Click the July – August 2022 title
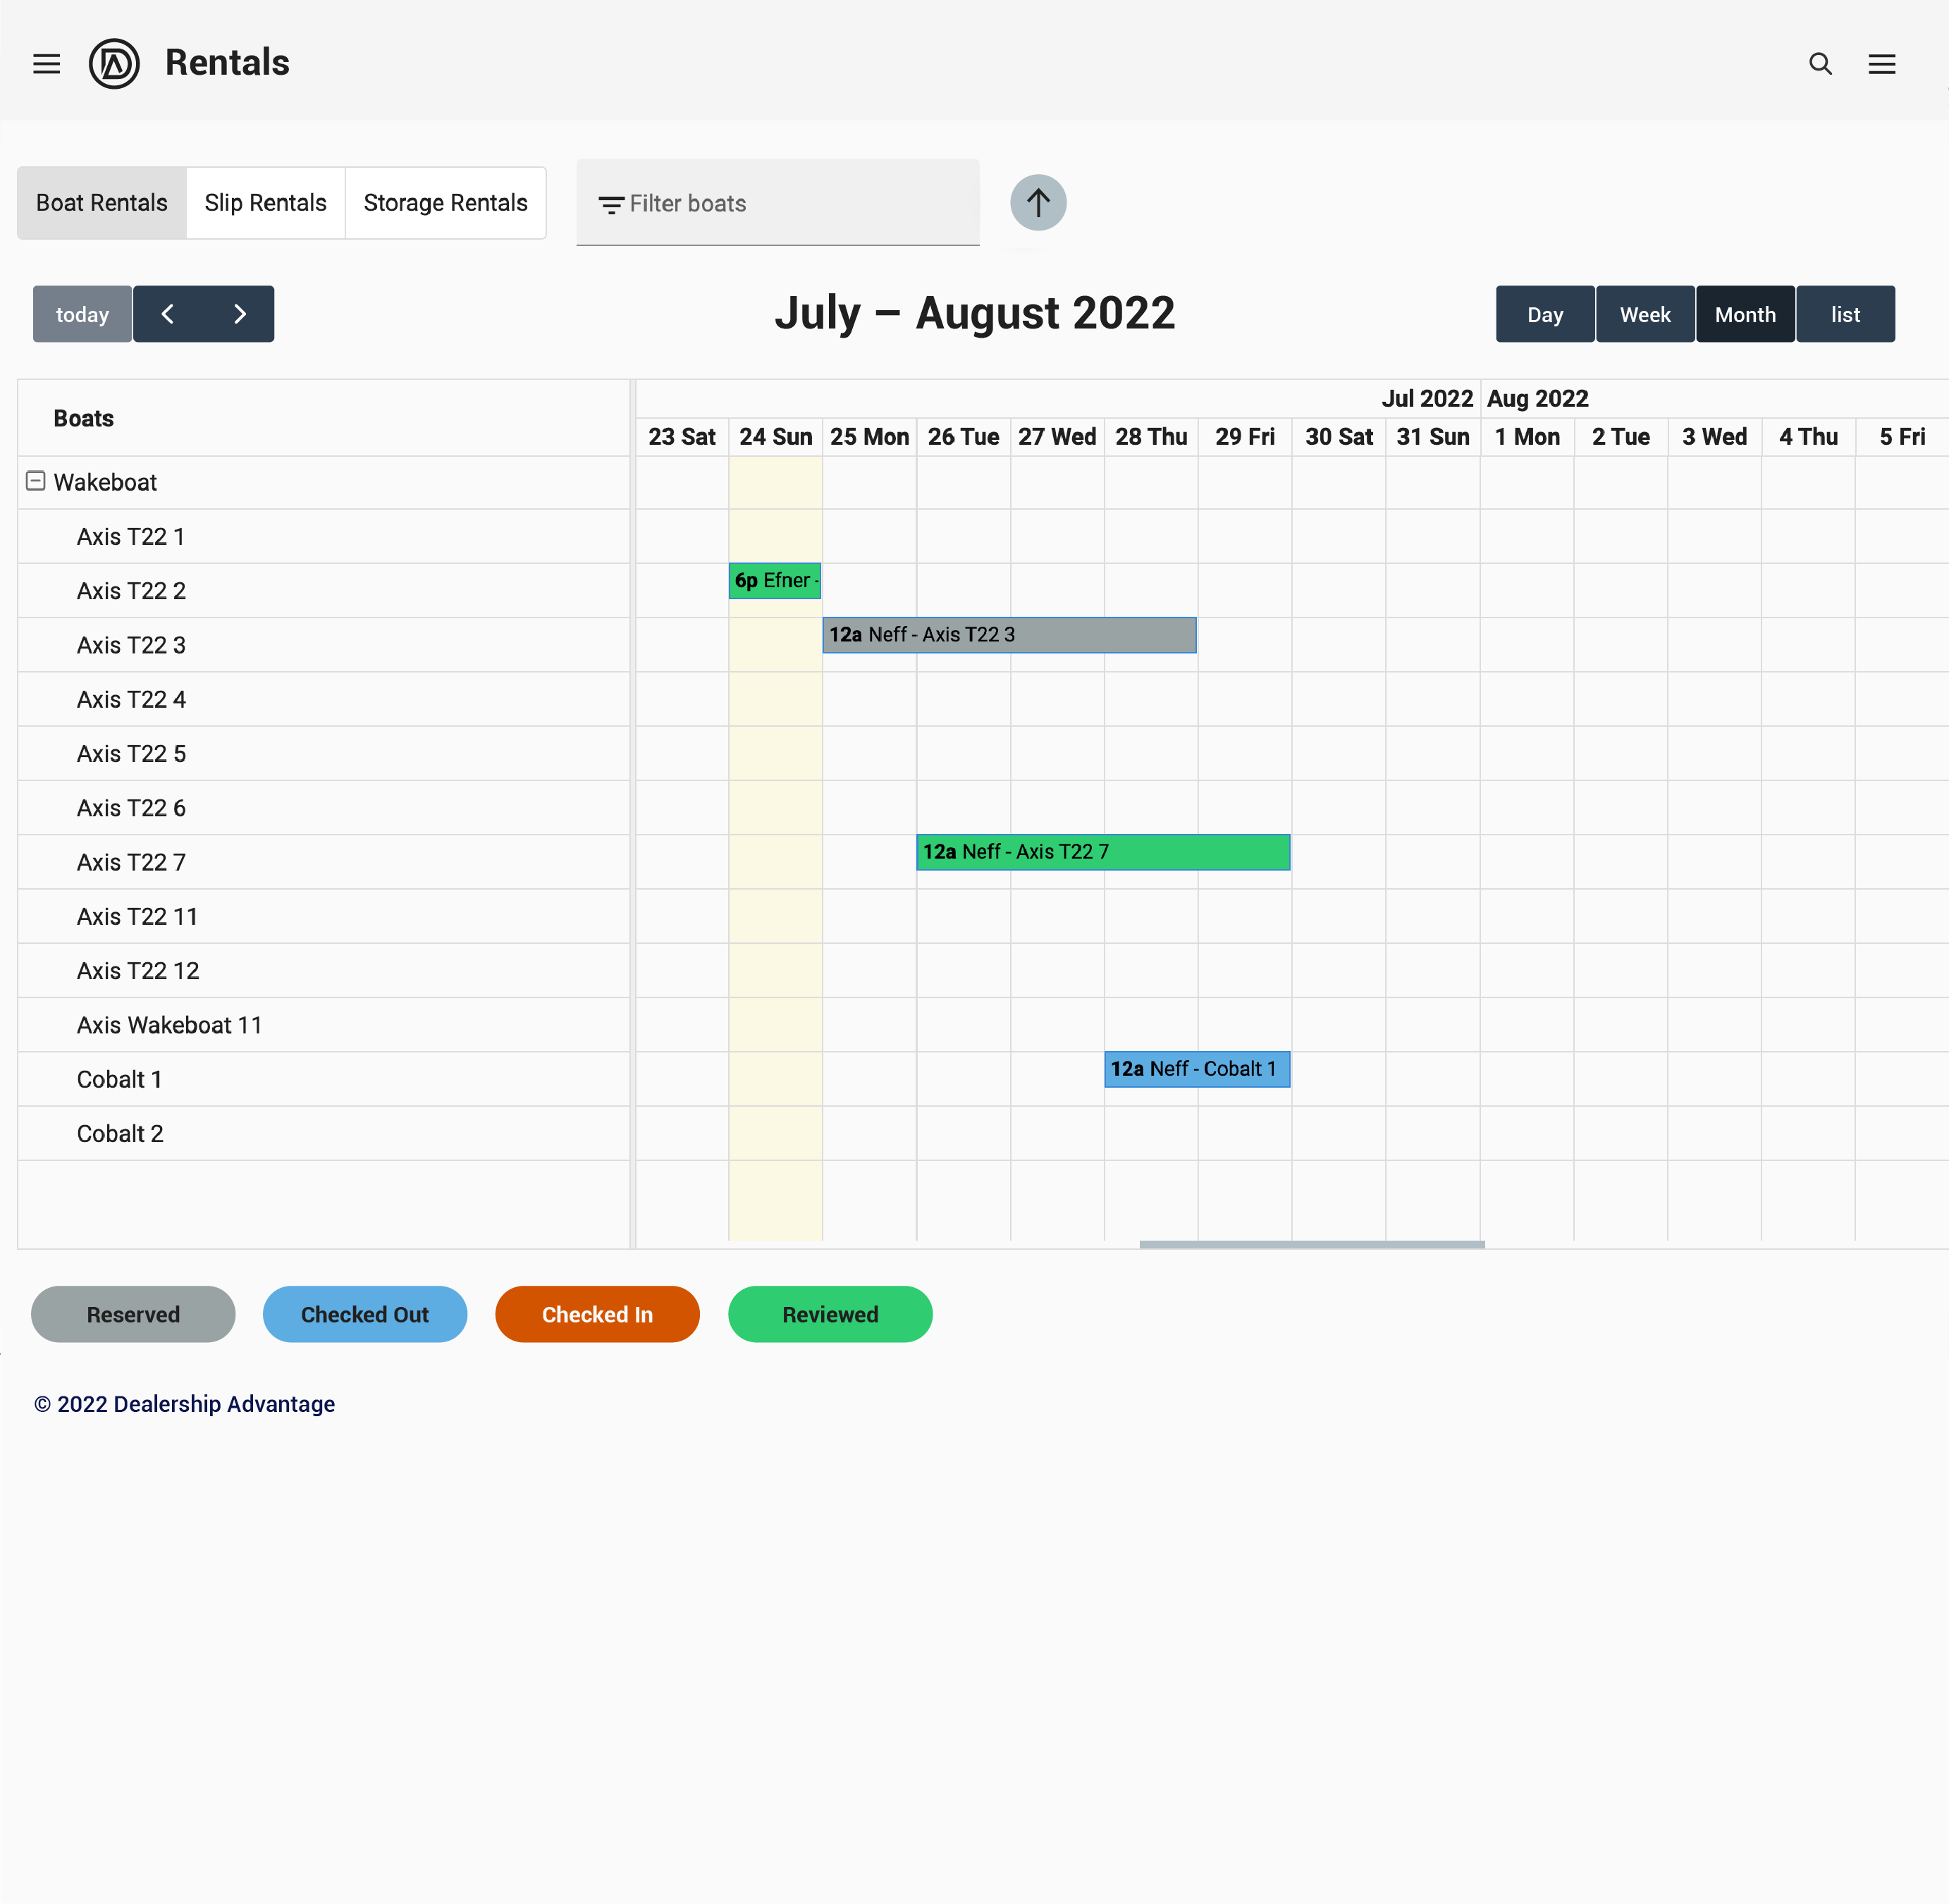Image resolution: width=1949 pixels, height=1904 pixels. coord(974,313)
